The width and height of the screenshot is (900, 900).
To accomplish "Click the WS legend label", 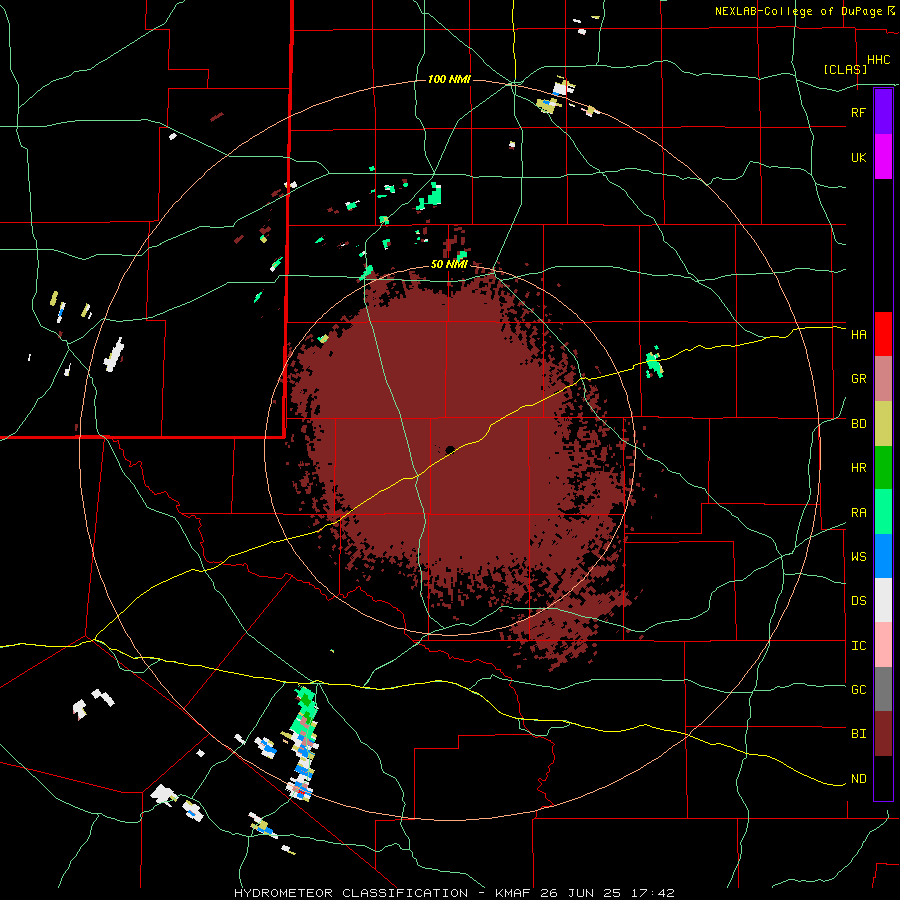I will coord(858,556).
